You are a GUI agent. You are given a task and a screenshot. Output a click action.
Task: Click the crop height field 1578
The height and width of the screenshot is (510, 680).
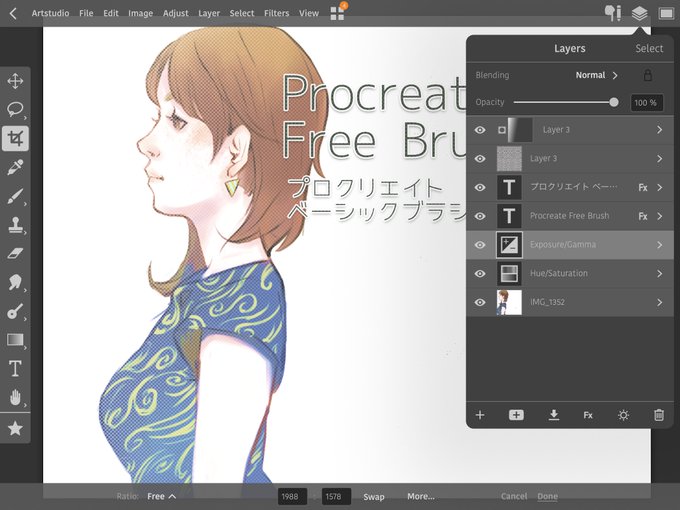click(x=336, y=497)
